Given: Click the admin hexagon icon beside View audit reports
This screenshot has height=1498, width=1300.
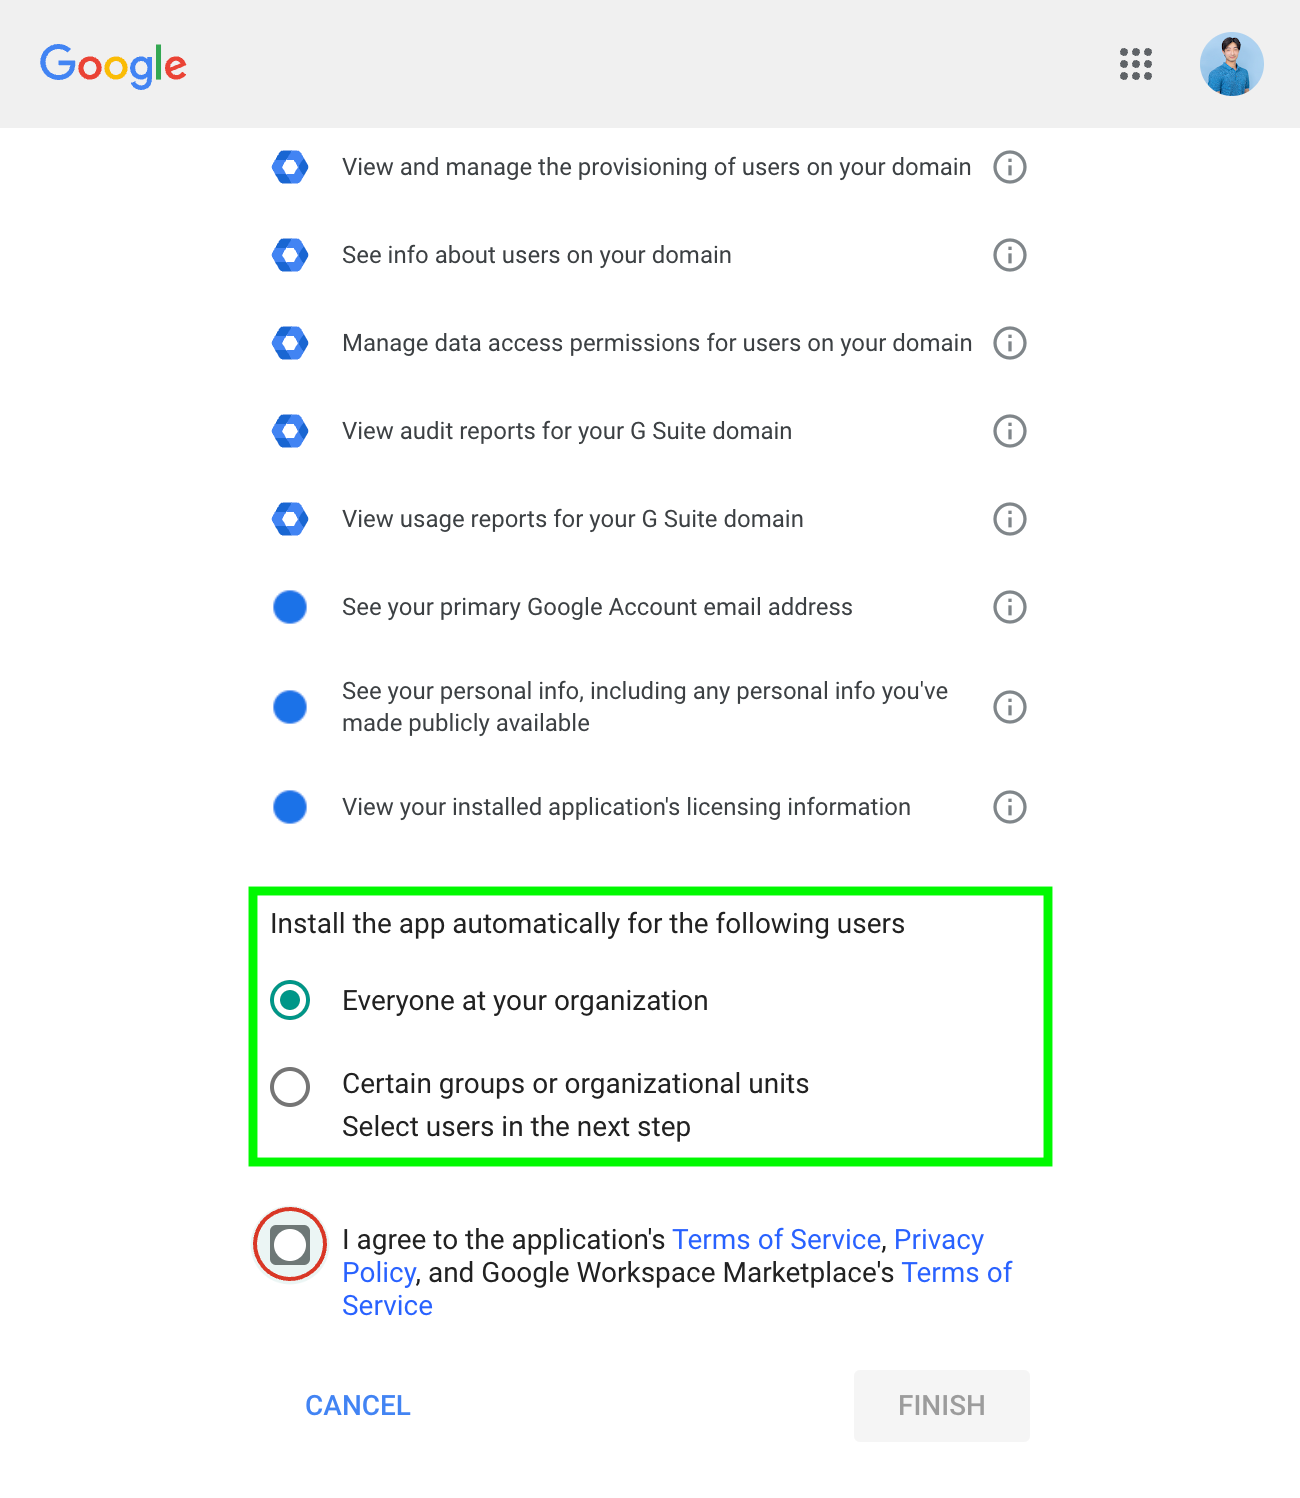Looking at the screenshot, I should [290, 431].
